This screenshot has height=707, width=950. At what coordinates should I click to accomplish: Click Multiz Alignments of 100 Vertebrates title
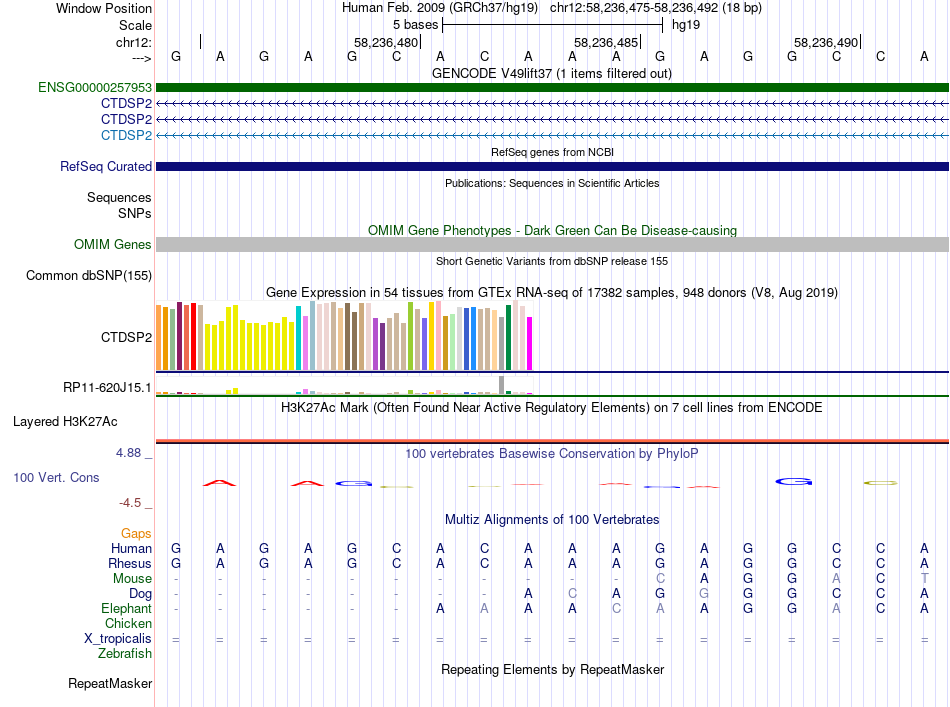pos(552,519)
